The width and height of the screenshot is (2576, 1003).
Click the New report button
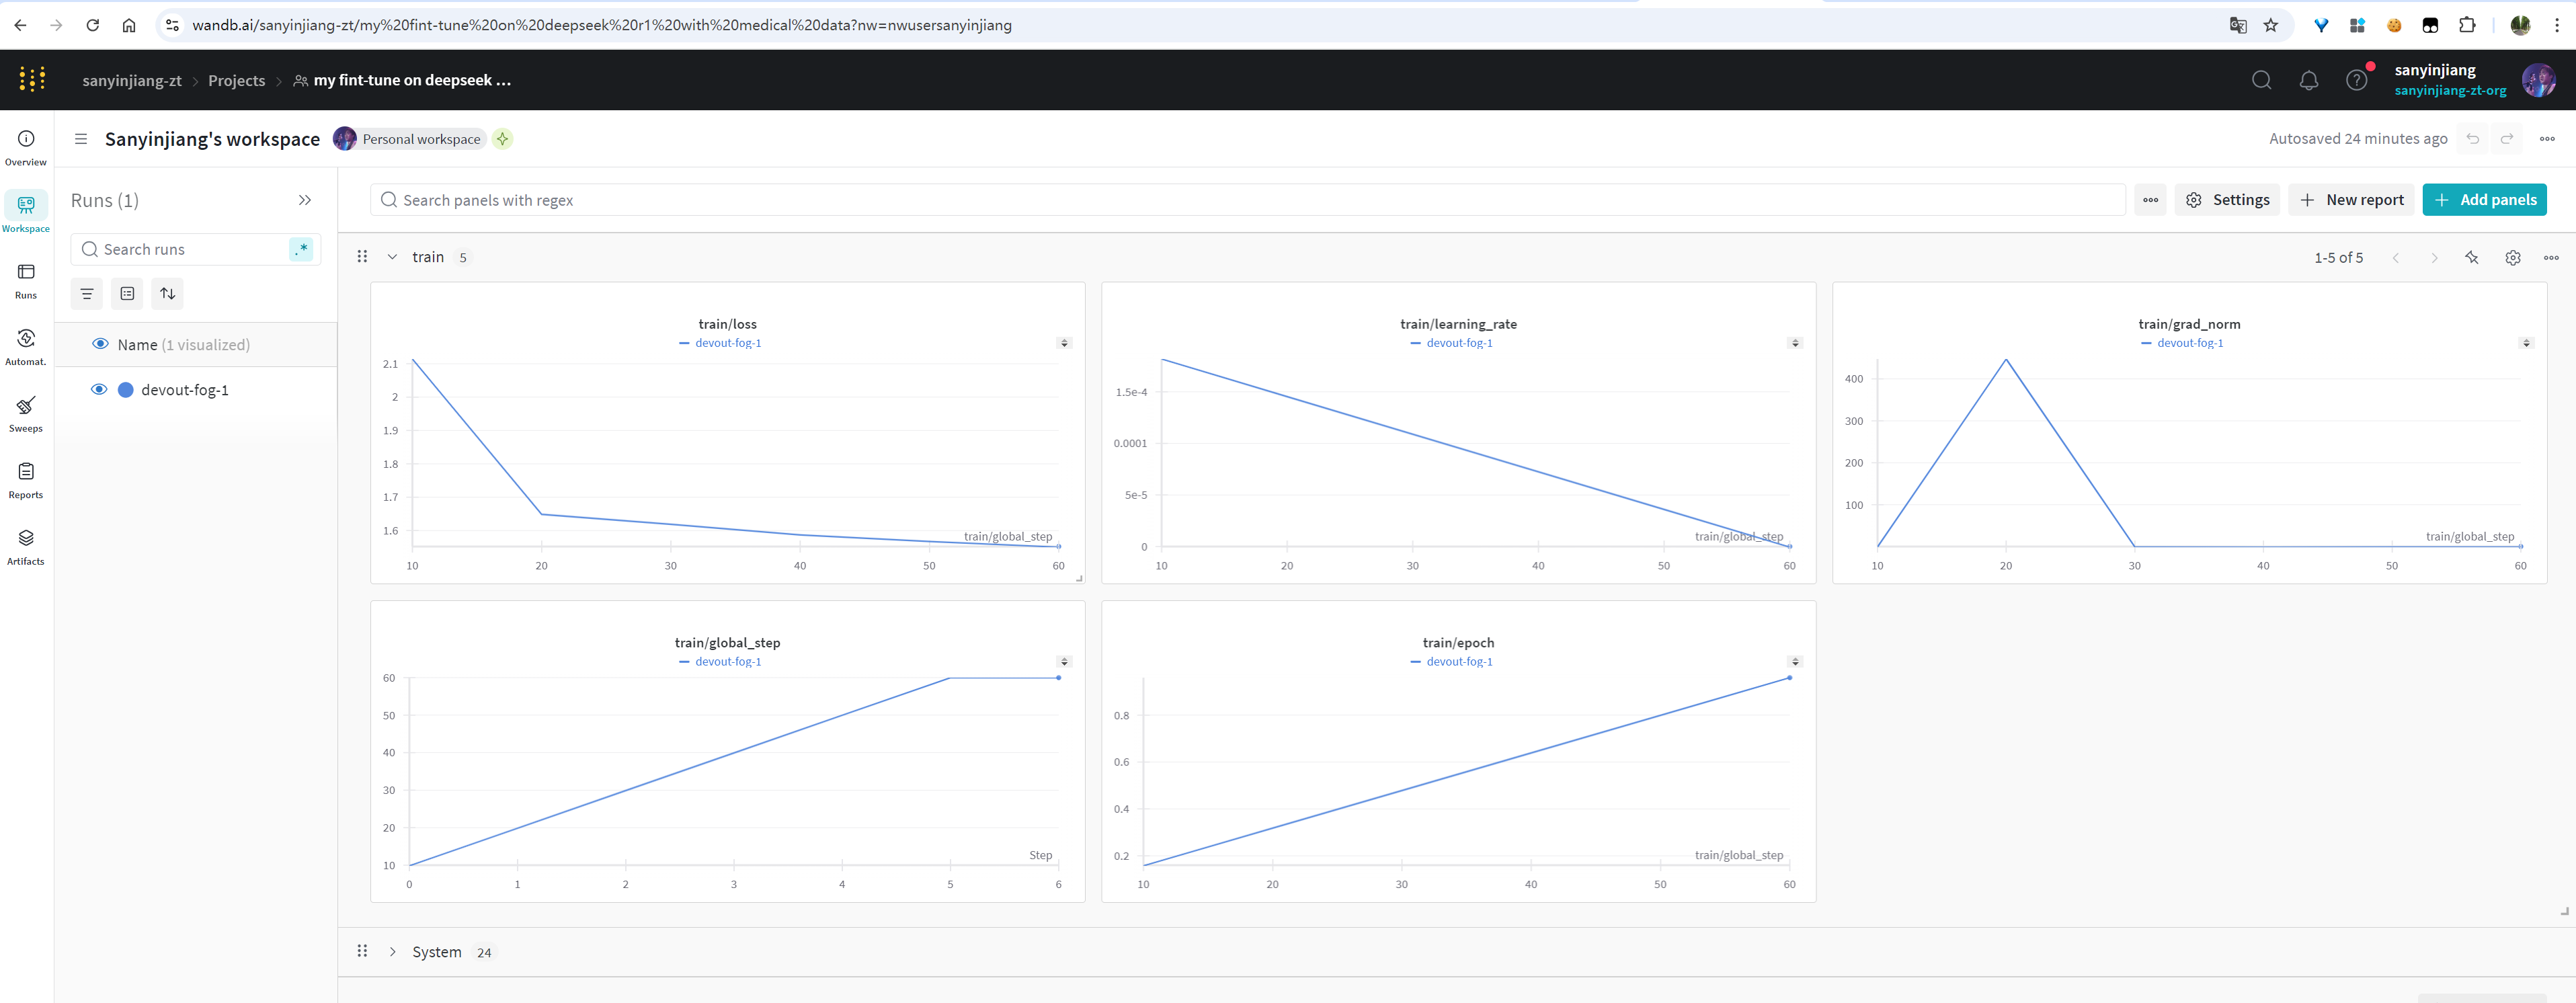point(2351,200)
